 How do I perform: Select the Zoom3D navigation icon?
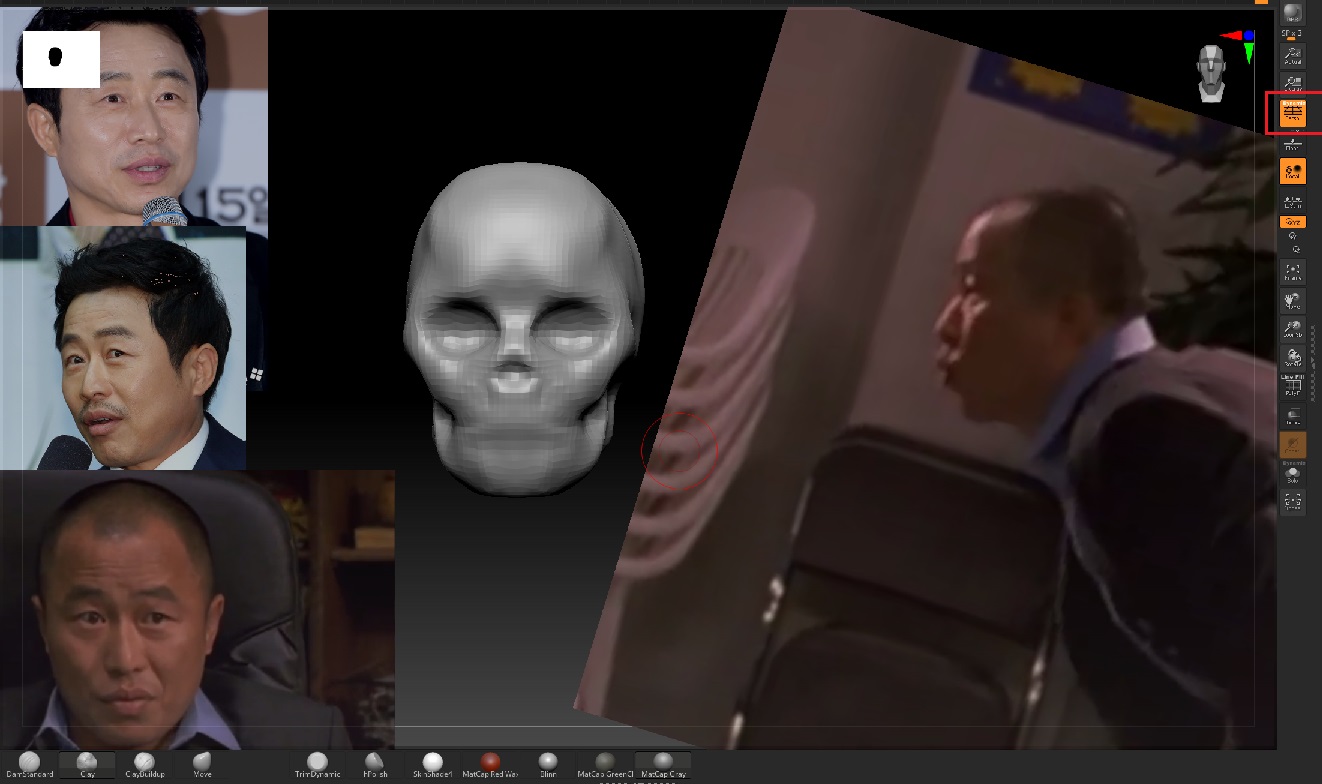click(1293, 329)
